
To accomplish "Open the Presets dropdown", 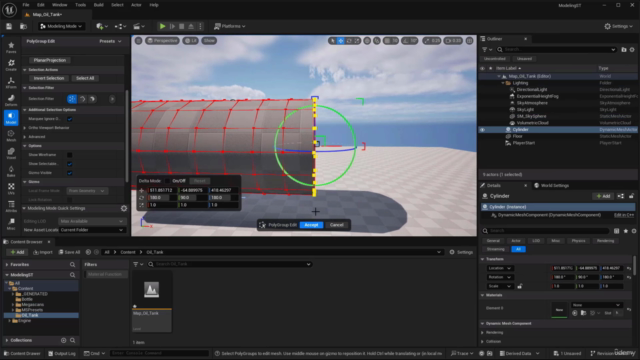I will coord(110,41).
